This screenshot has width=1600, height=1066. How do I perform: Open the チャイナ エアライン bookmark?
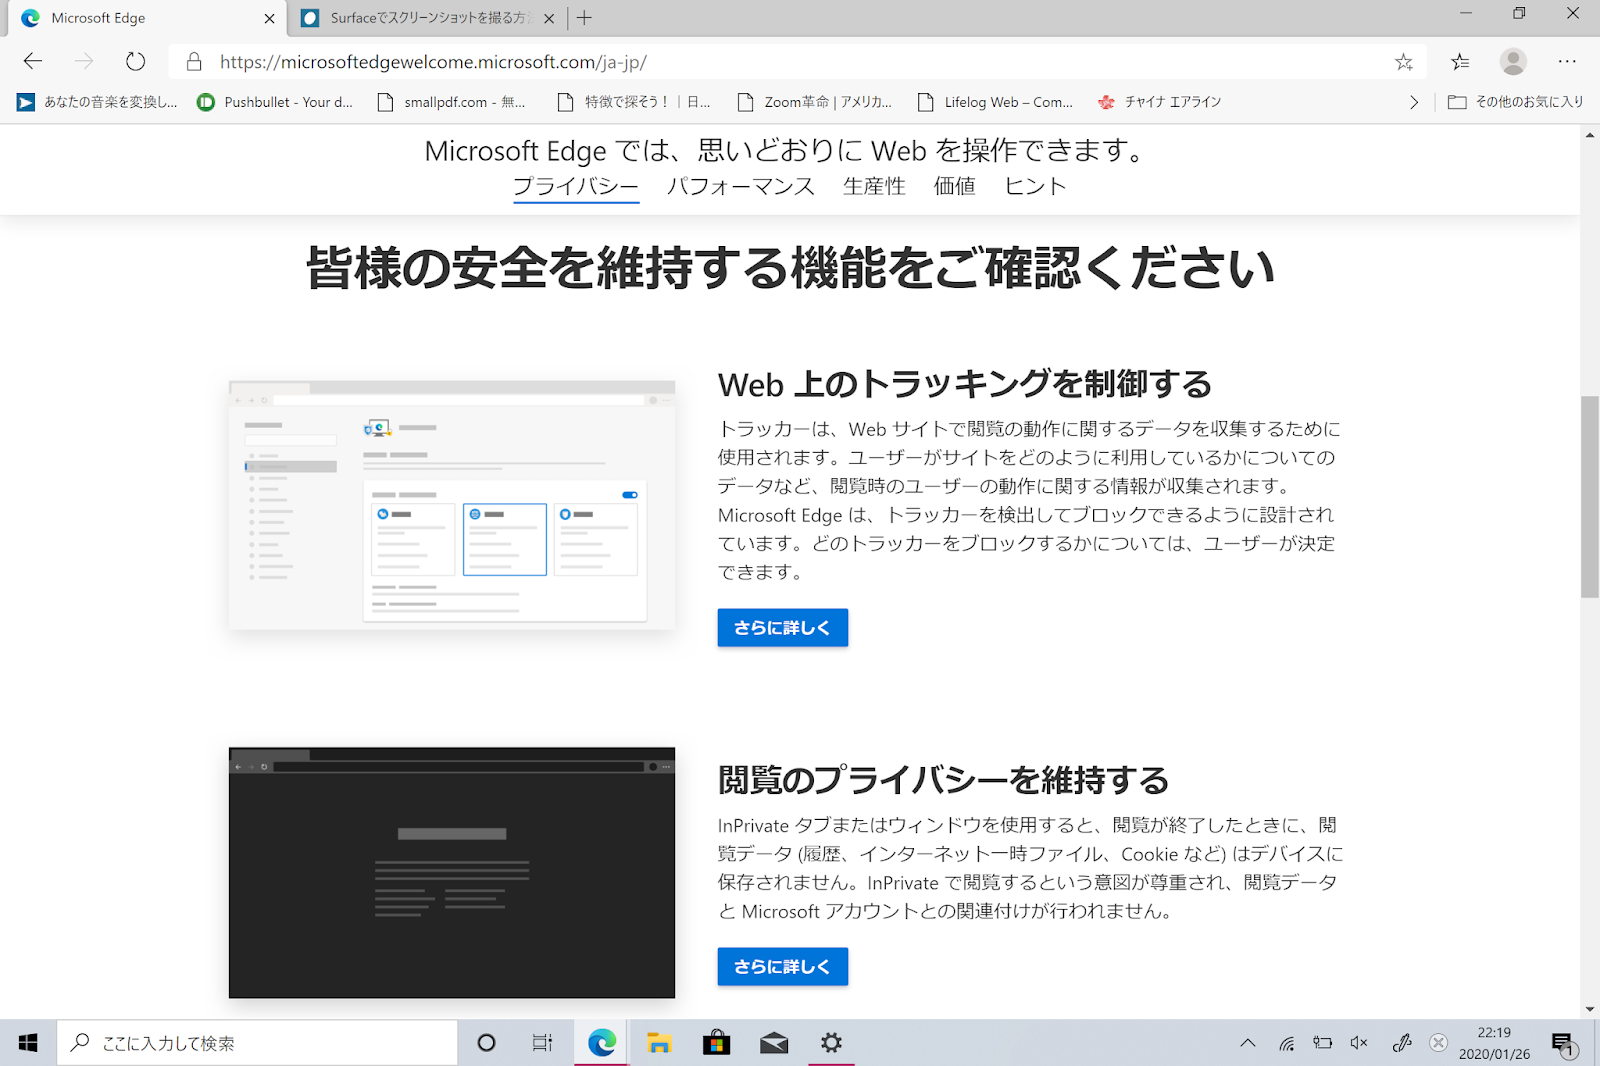[x=1159, y=102]
